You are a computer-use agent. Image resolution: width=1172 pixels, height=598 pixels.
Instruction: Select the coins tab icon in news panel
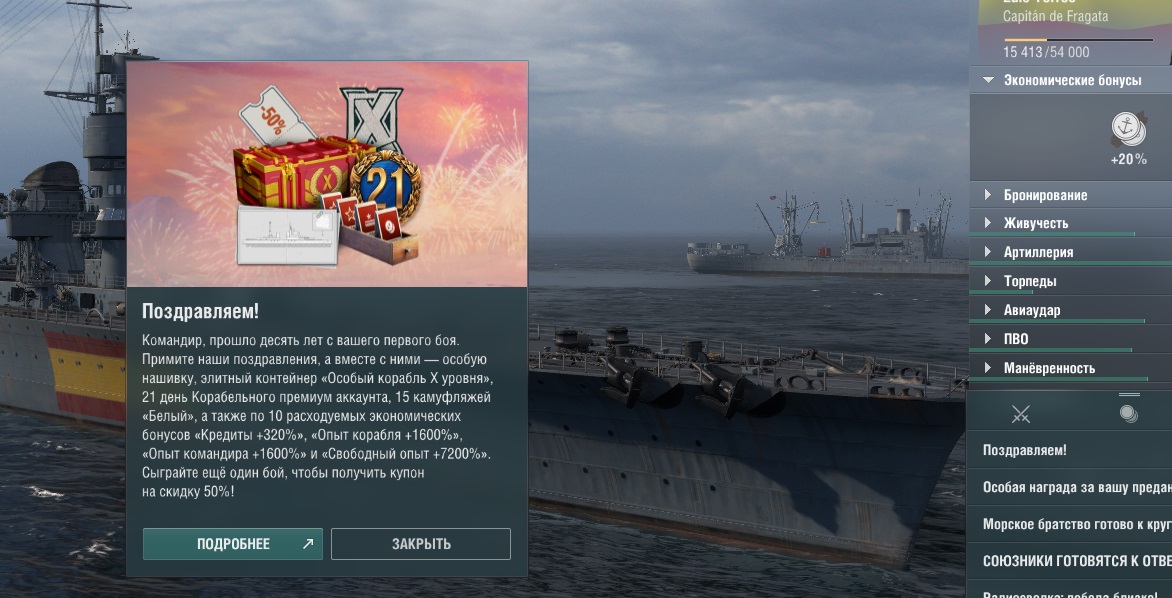pyautogui.click(x=1129, y=413)
